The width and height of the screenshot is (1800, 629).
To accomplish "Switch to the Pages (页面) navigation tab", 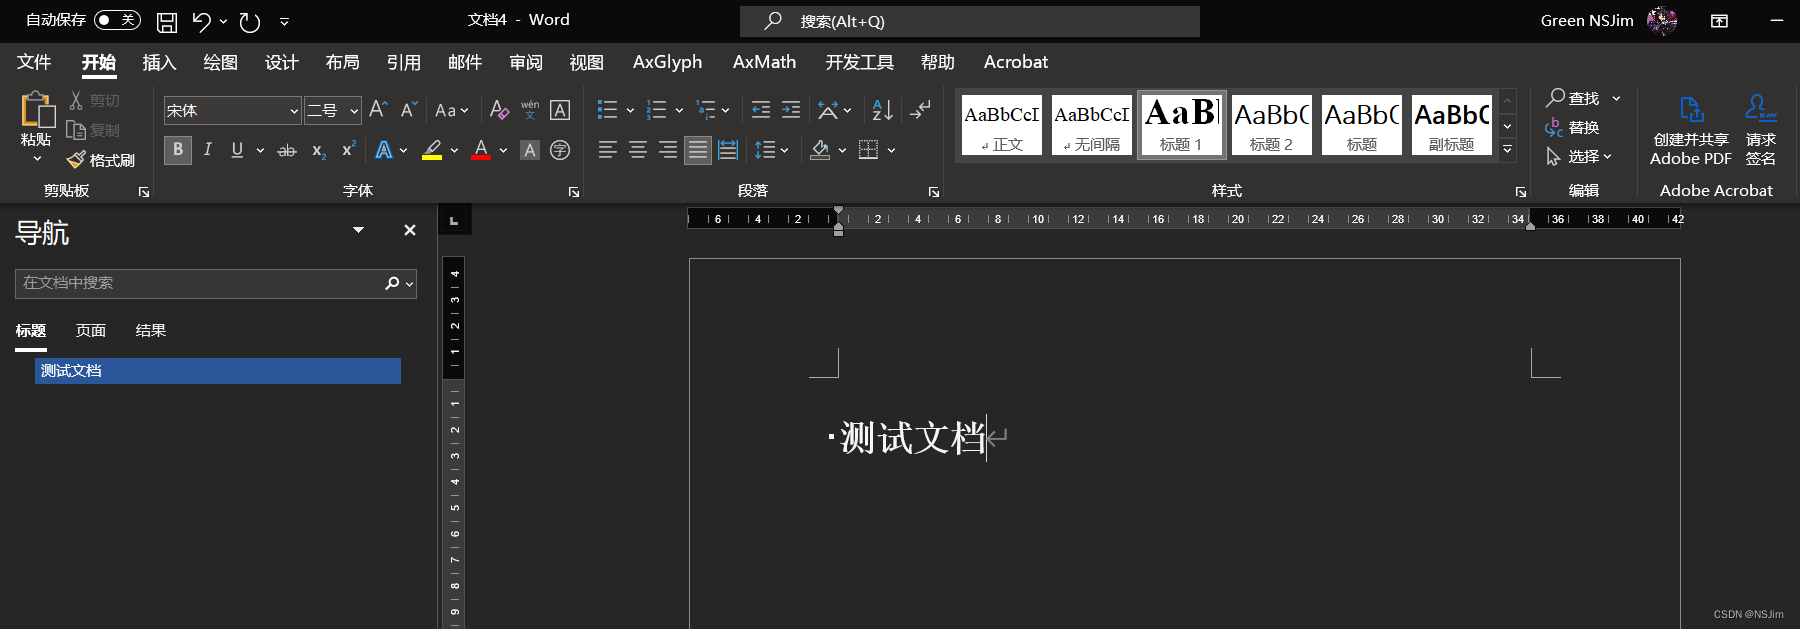I will 91,331.
